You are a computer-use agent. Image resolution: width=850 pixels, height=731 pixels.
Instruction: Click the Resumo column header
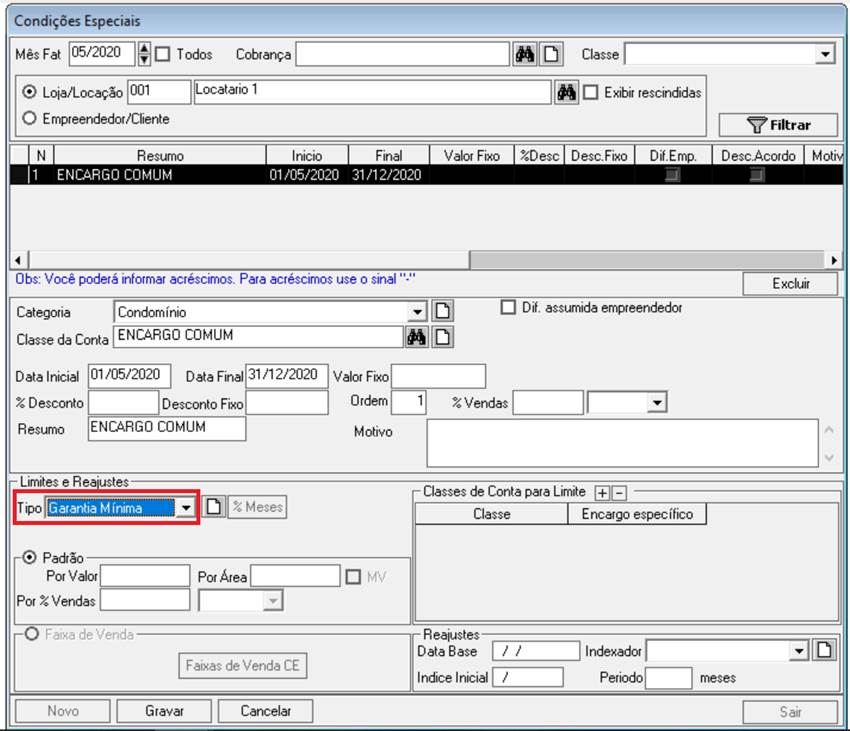tap(160, 156)
